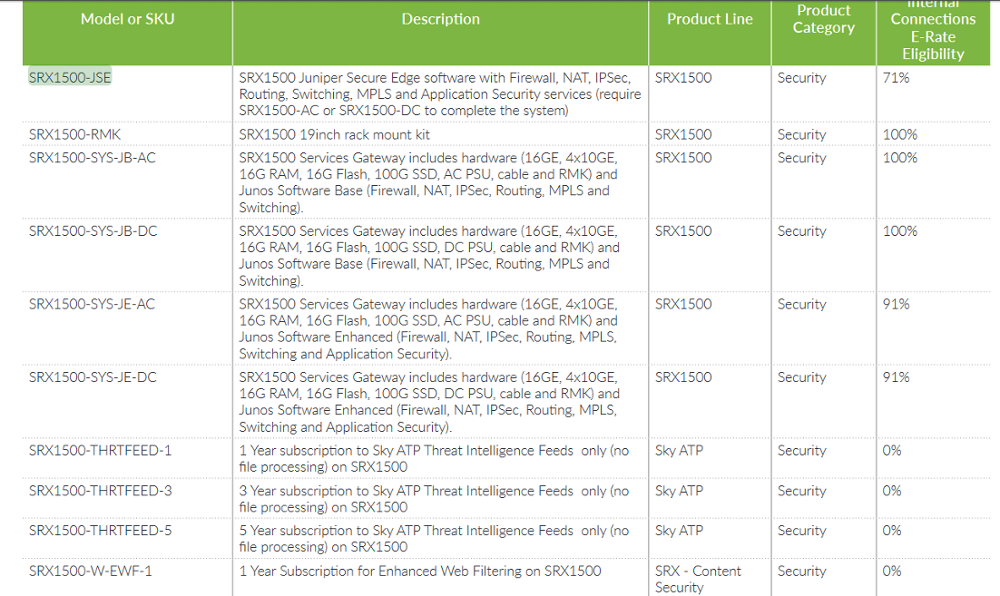Viewport: 1000px width, 596px height.
Task: Click the SRX1500-THRTFEED-5 model cell
Action: point(100,530)
